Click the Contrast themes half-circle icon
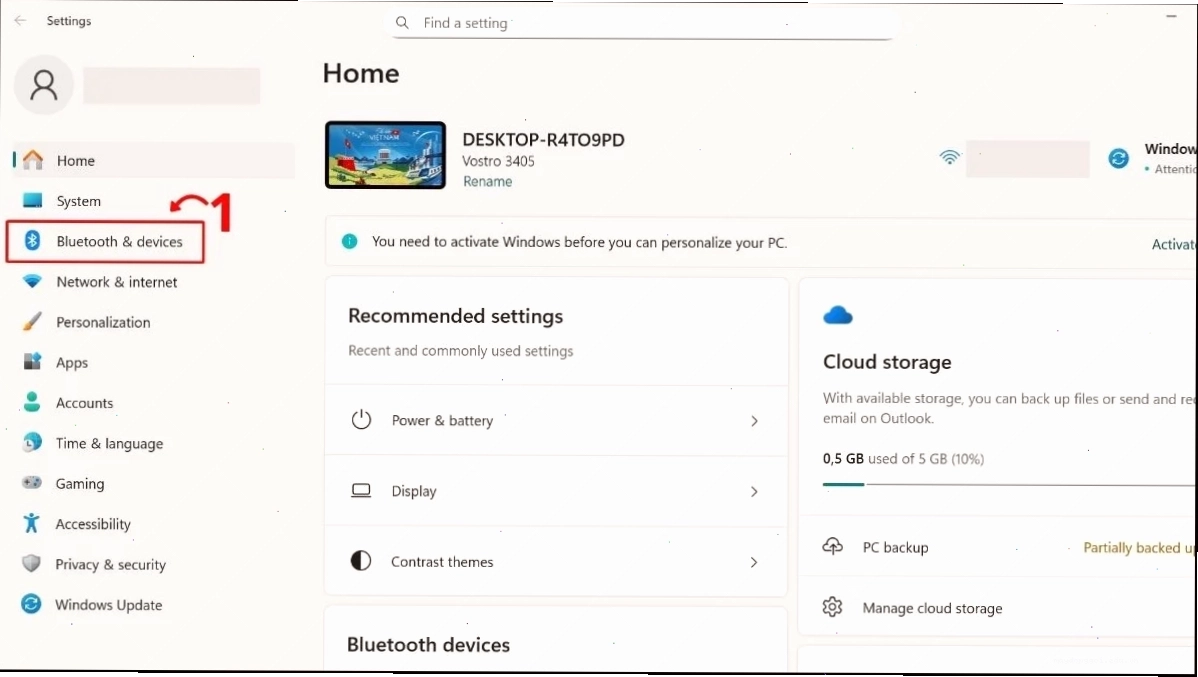 (x=361, y=561)
